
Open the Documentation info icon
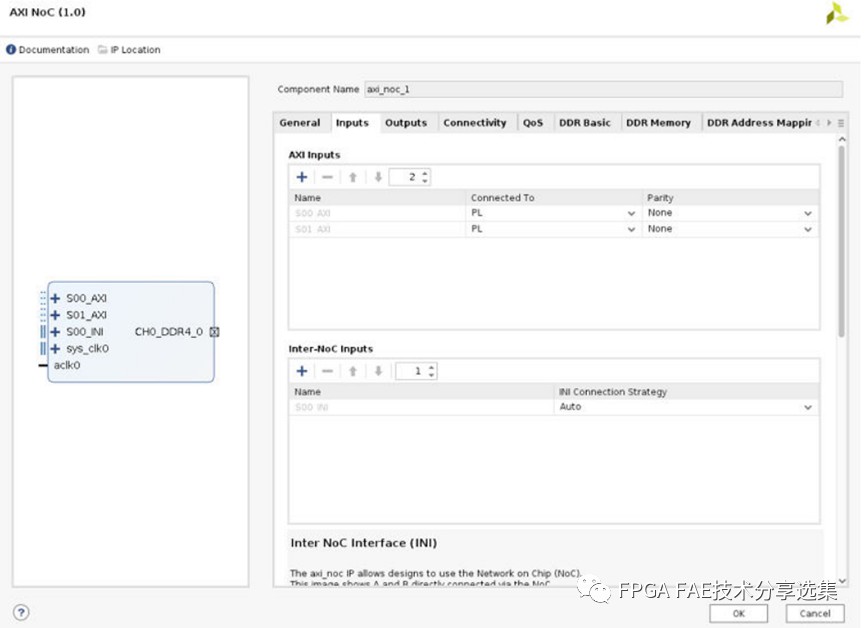tap(11, 50)
